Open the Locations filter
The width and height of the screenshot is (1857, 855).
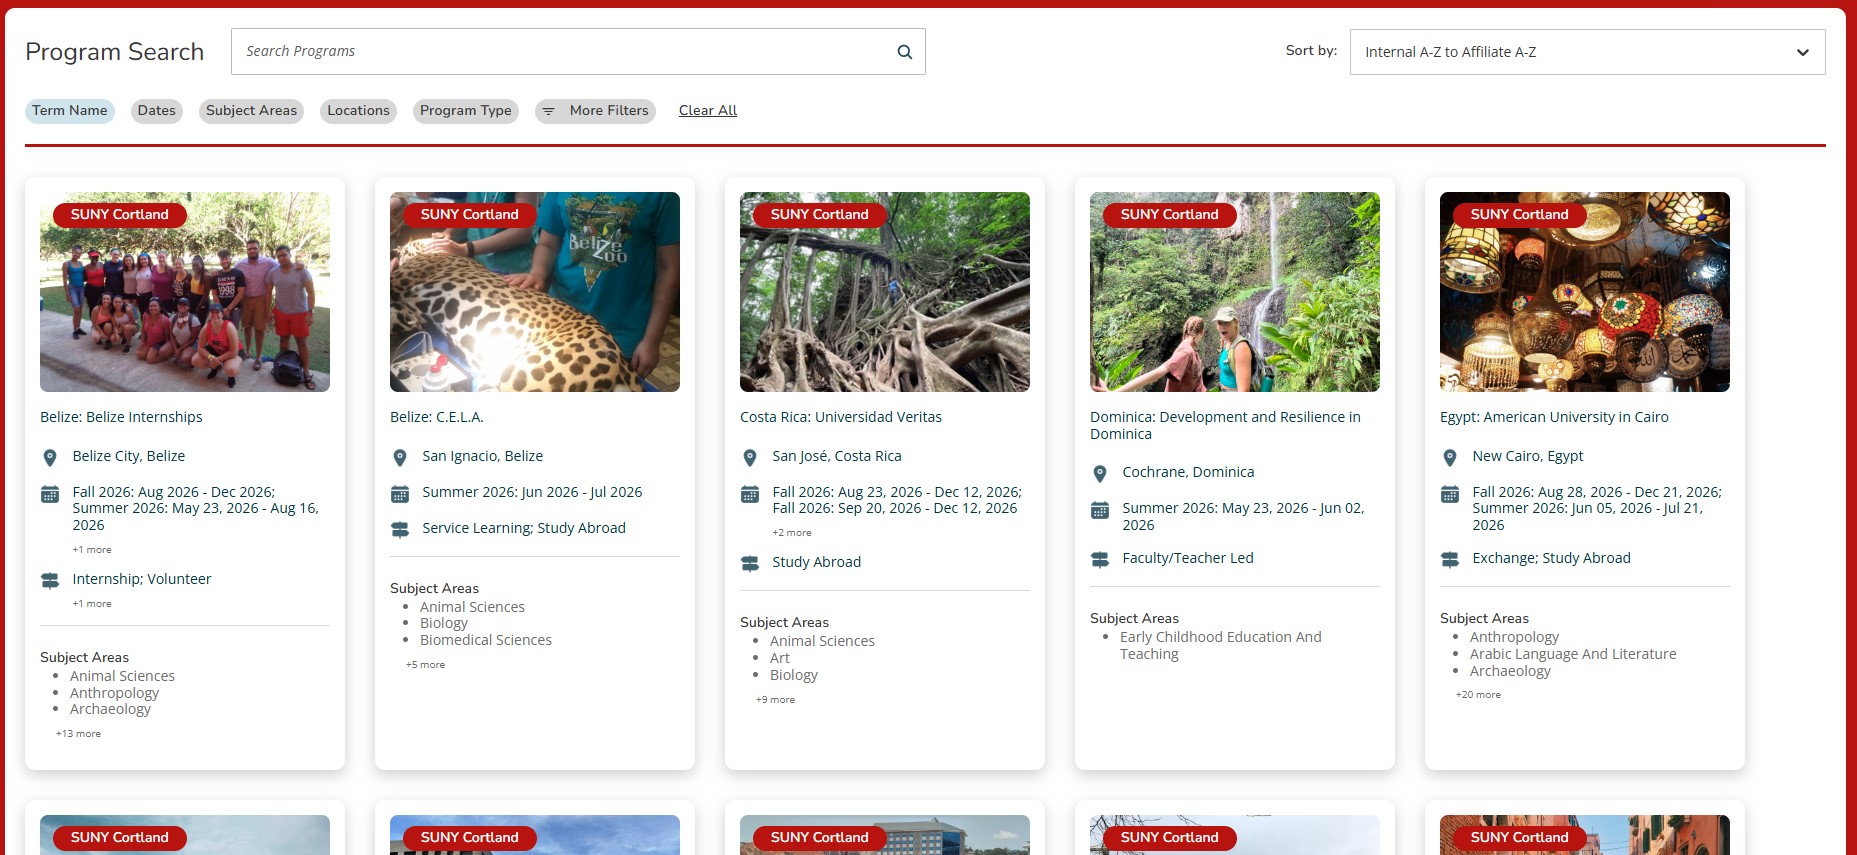point(358,111)
